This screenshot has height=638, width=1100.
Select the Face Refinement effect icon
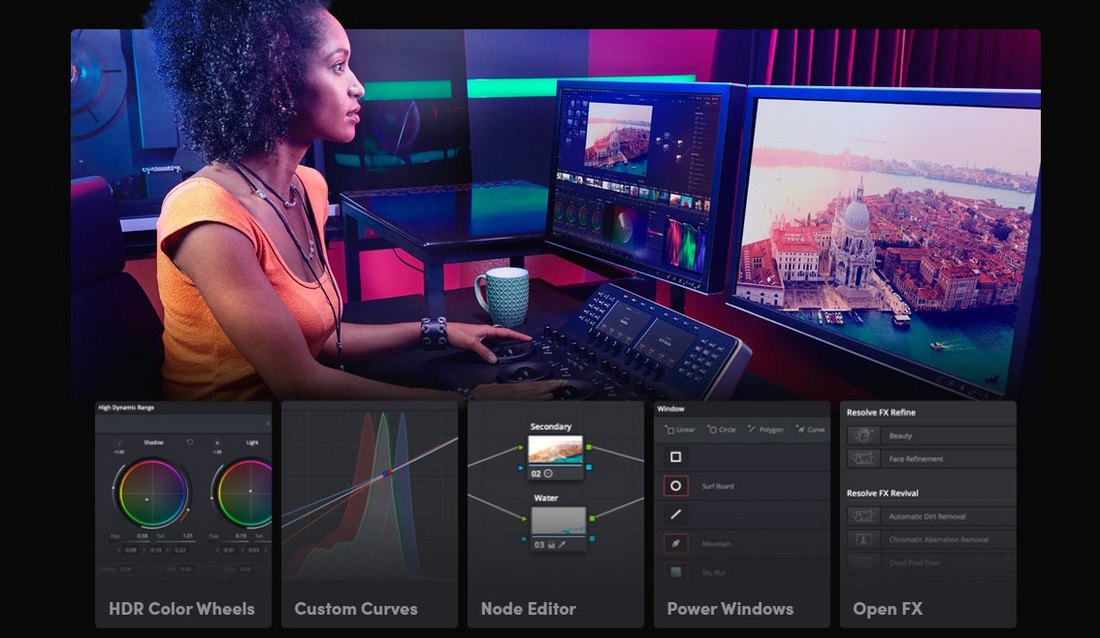click(863, 459)
